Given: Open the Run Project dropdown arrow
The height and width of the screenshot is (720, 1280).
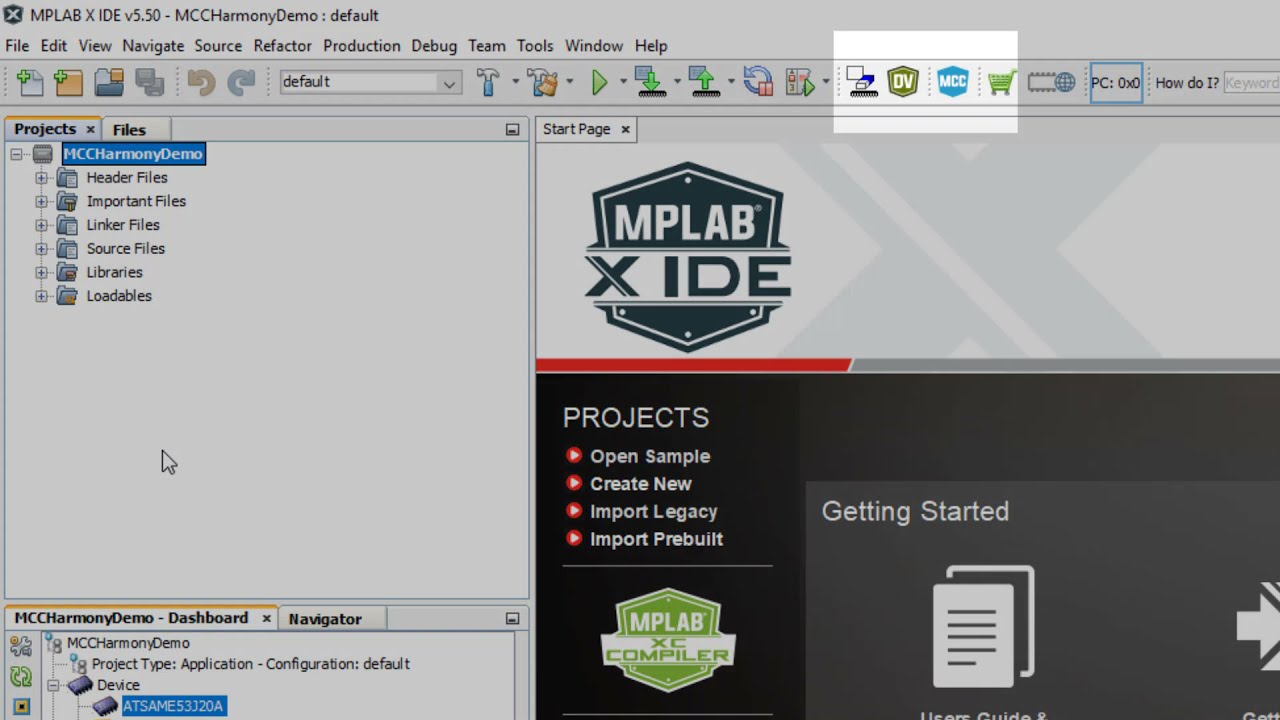Looking at the screenshot, I should coord(623,82).
